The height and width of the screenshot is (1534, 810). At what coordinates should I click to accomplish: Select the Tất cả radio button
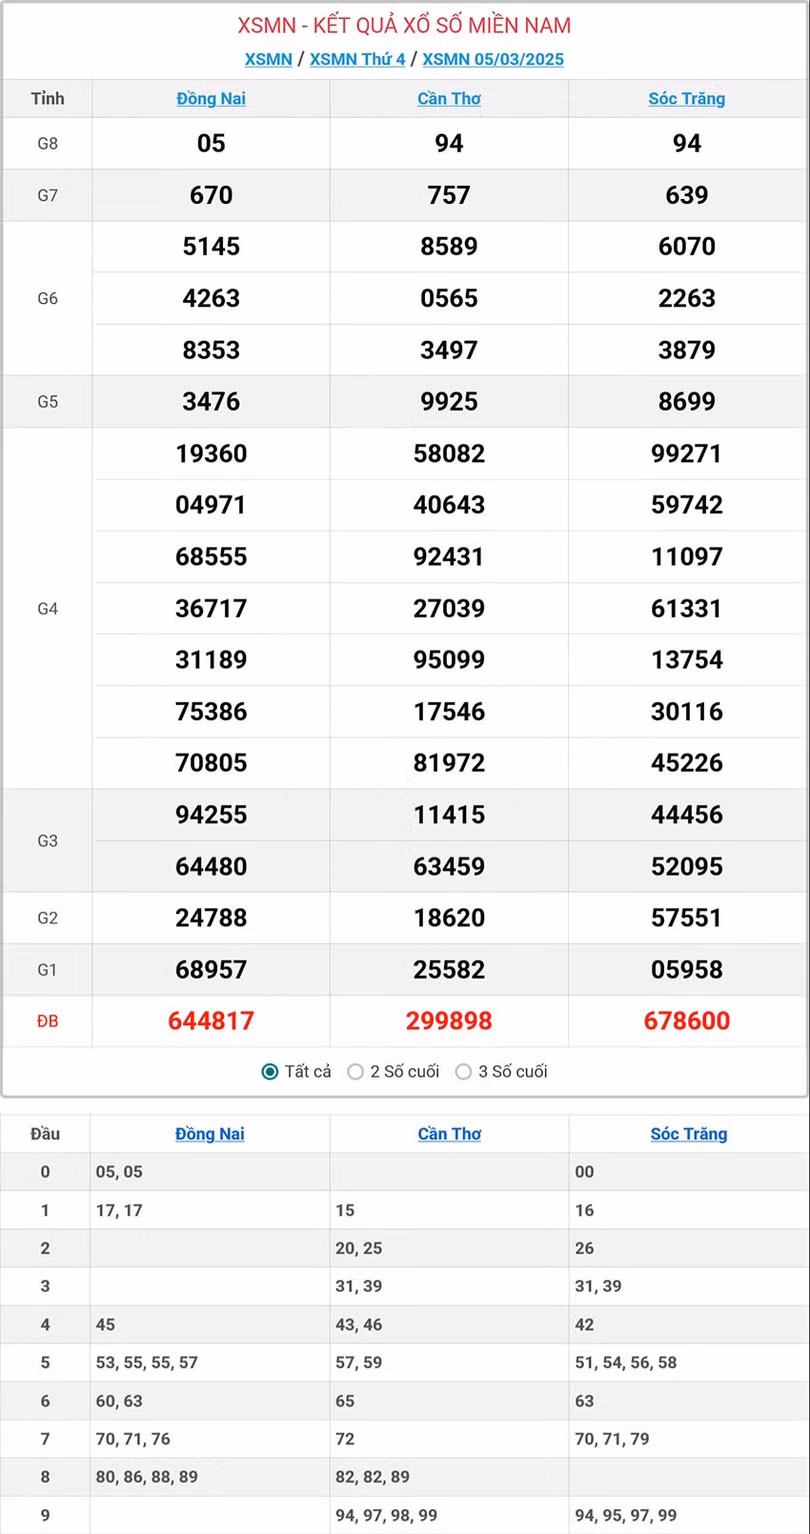tap(270, 1072)
